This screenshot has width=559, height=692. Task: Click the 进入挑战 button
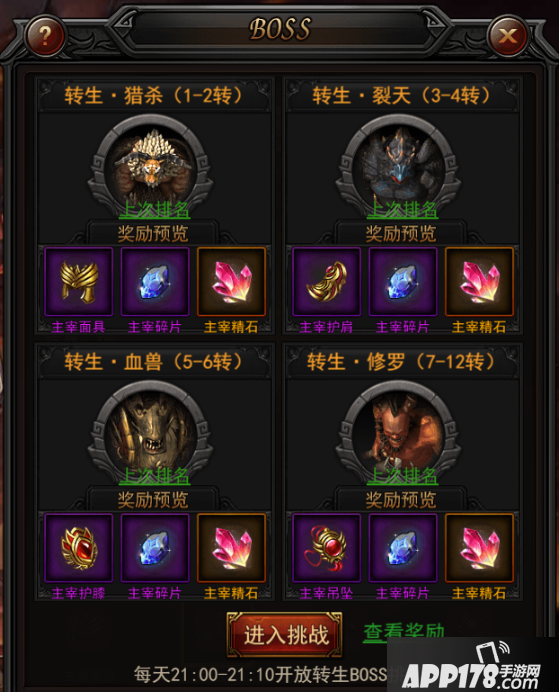pos(285,635)
